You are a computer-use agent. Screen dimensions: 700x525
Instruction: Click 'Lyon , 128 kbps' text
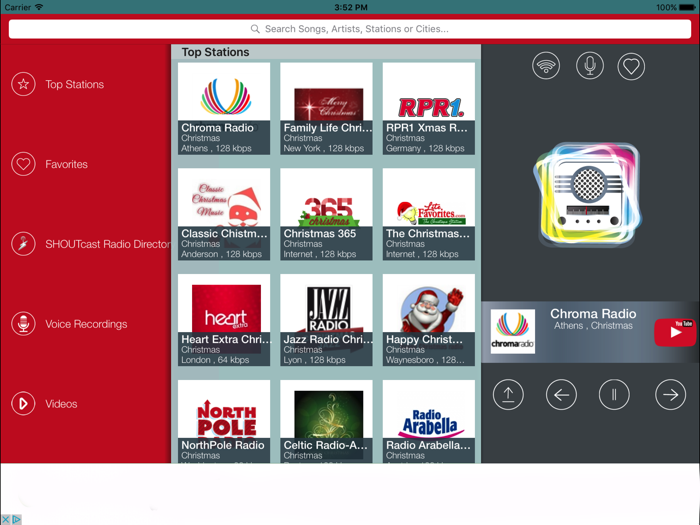[314, 360]
